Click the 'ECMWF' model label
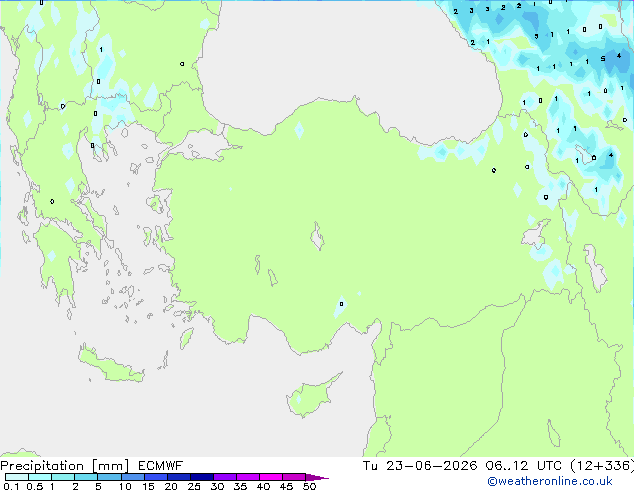Screen dimensions: 634x490 [161, 466]
